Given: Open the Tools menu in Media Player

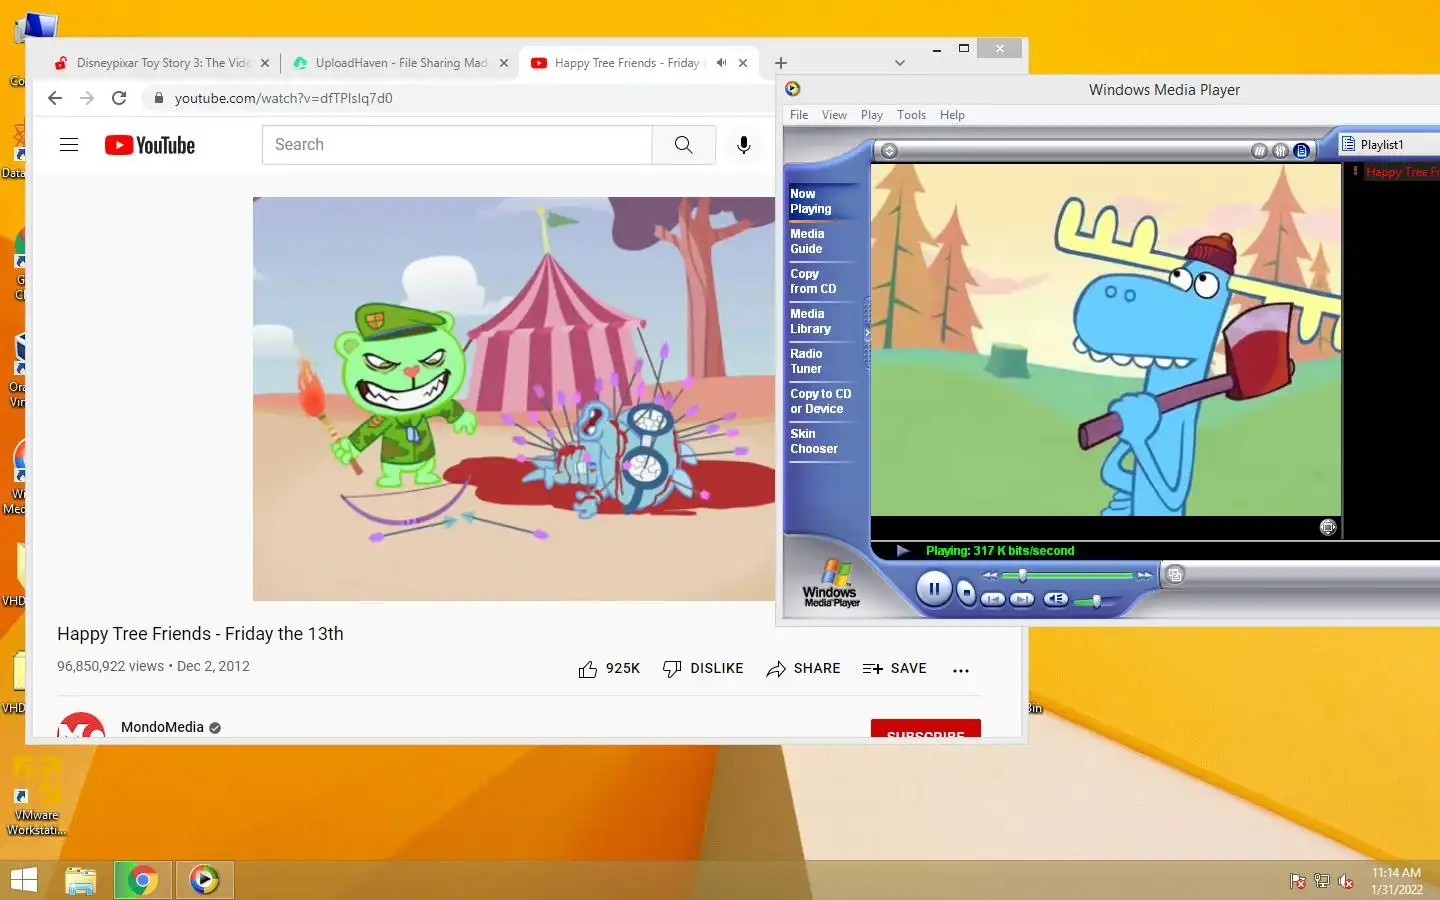Looking at the screenshot, I should click(911, 115).
